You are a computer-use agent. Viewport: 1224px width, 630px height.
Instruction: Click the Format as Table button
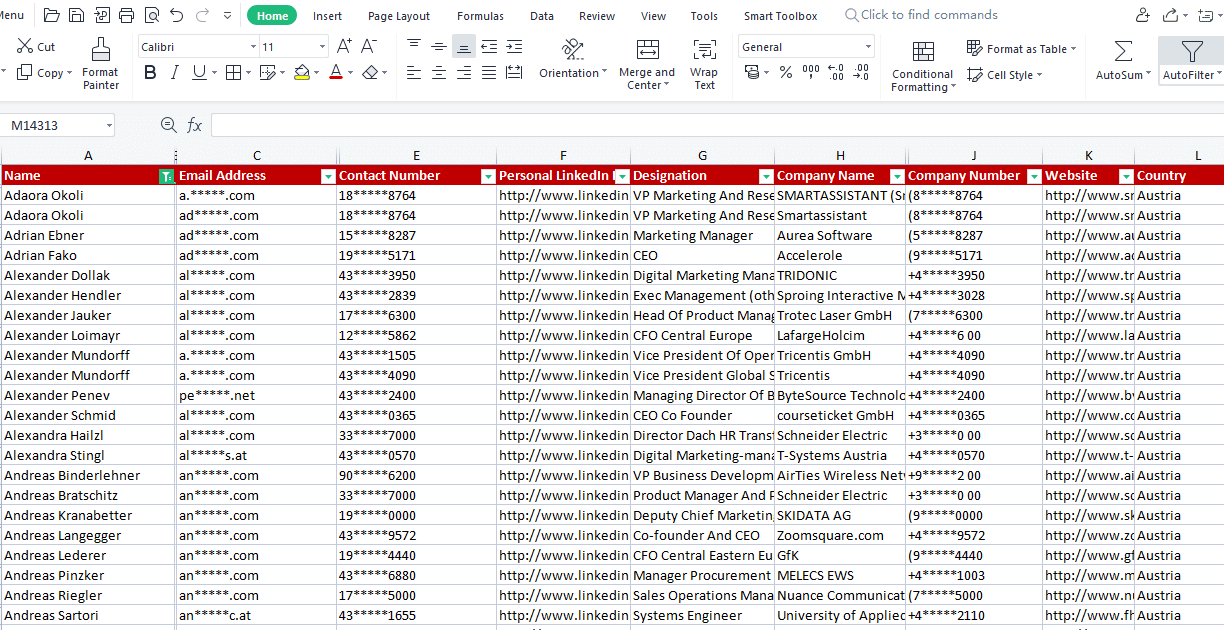point(1021,49)
